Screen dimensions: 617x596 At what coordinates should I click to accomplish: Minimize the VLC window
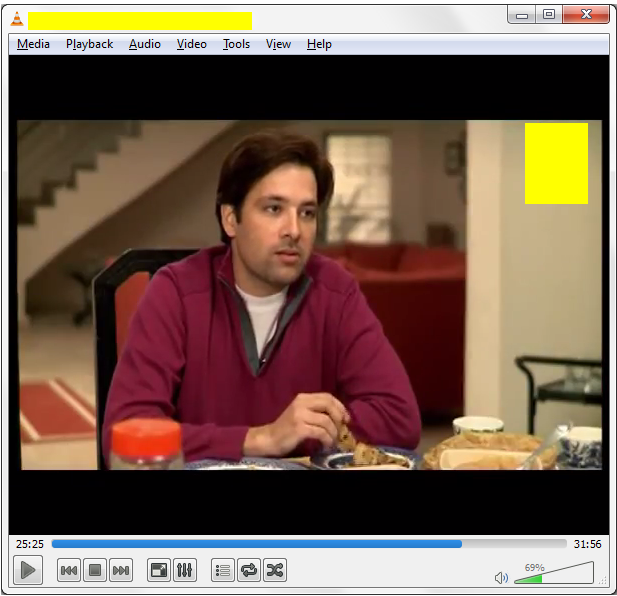point(522,15)
